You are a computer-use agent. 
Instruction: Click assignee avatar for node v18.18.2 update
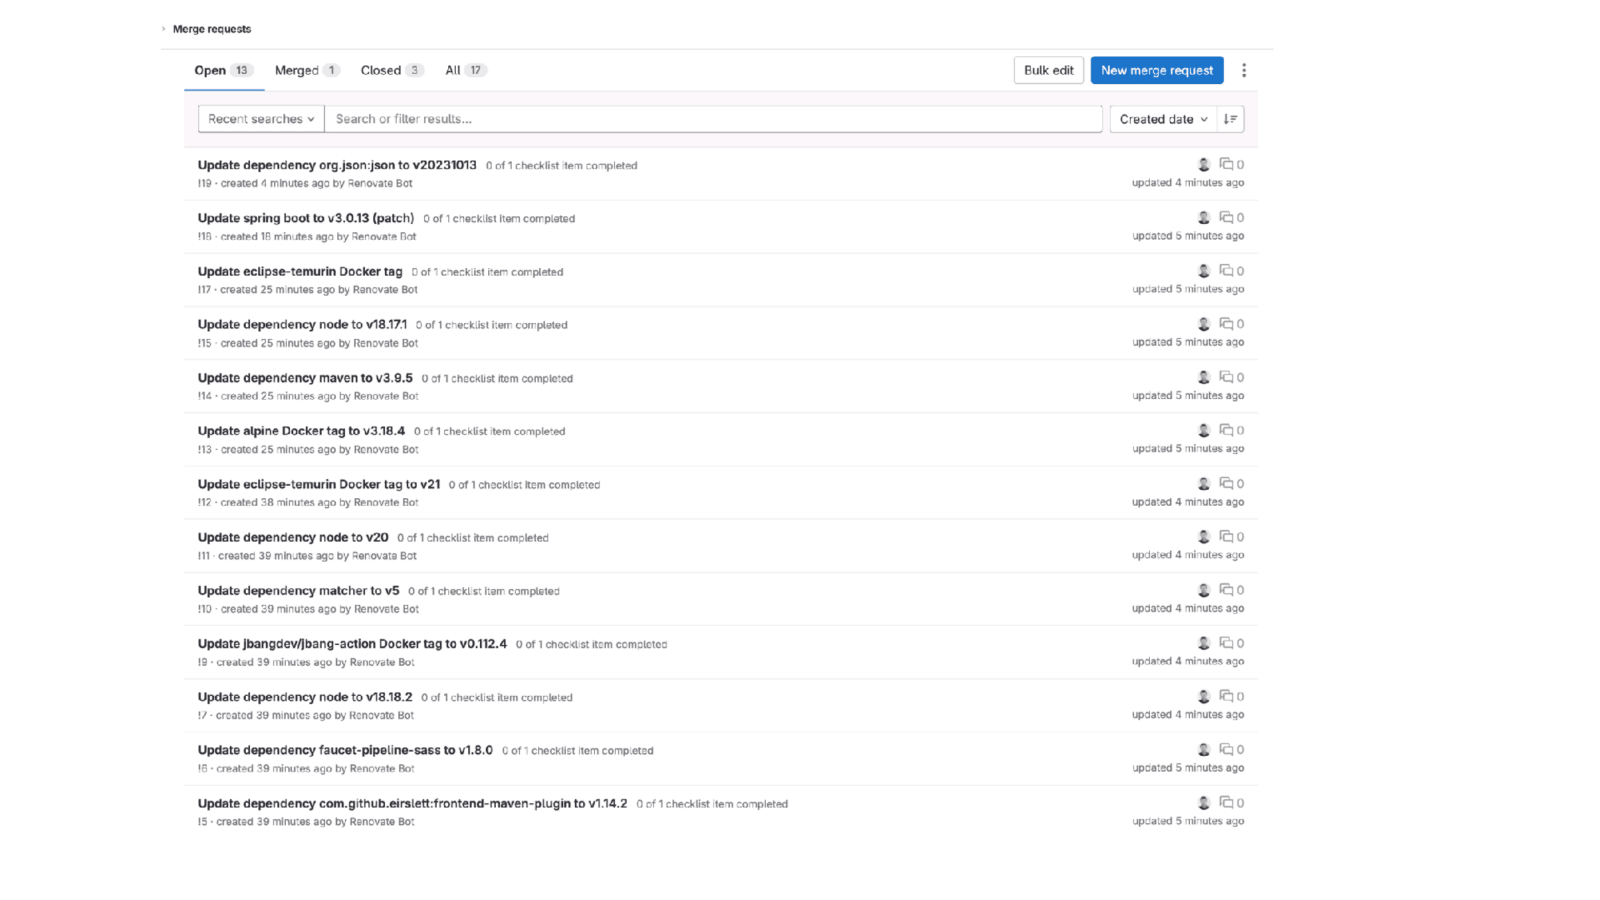(1204, 696)
